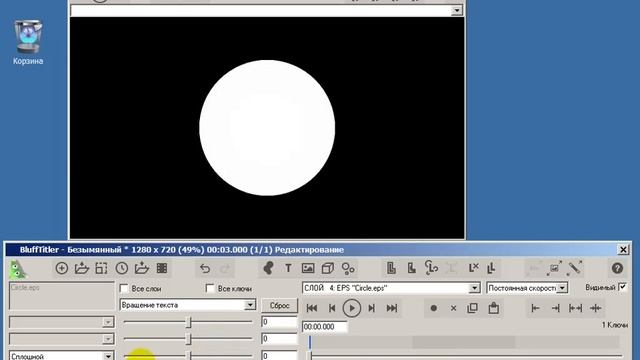Image resolution: width=640 pixels, height=360 pixels.
Task: Copy the current key
Action: 472,308
